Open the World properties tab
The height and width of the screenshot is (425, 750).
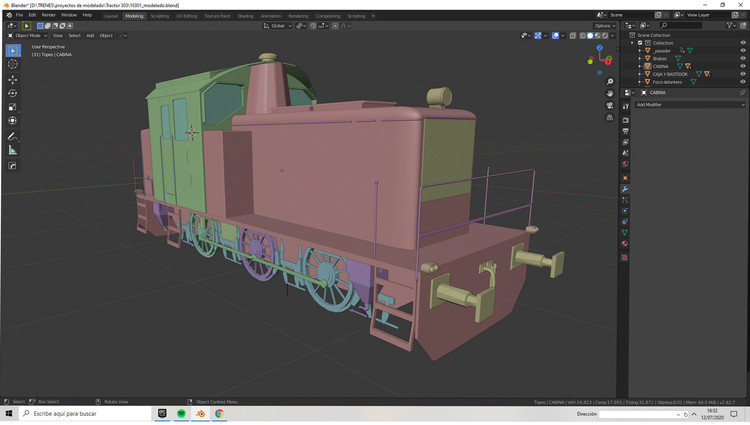coord(625,164)
